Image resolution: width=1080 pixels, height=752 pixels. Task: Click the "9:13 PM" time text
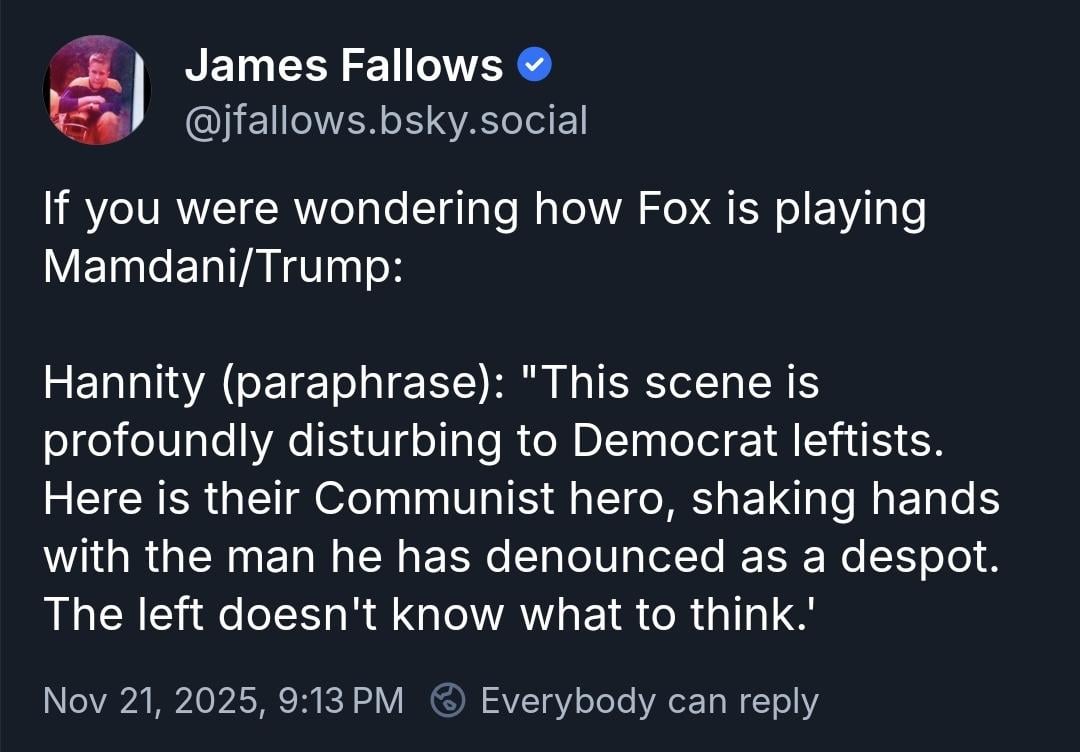click(341, 700)
